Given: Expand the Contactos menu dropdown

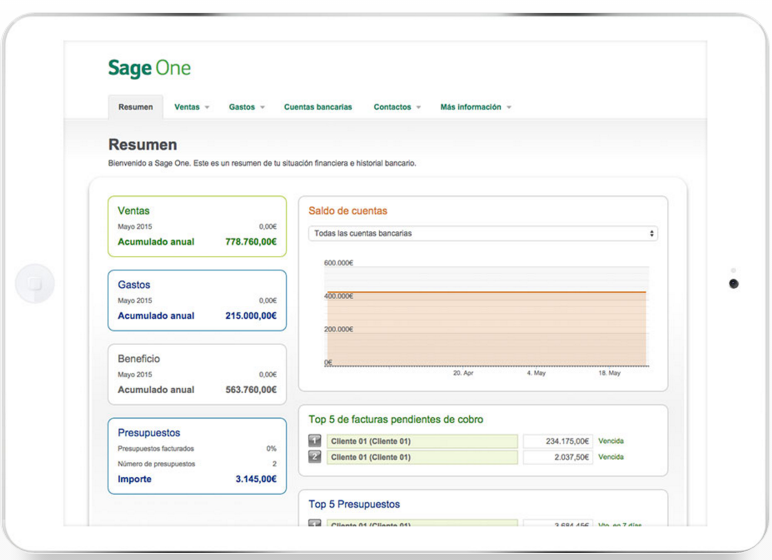Looking at the screenshot, I should [x=397, y=107].
